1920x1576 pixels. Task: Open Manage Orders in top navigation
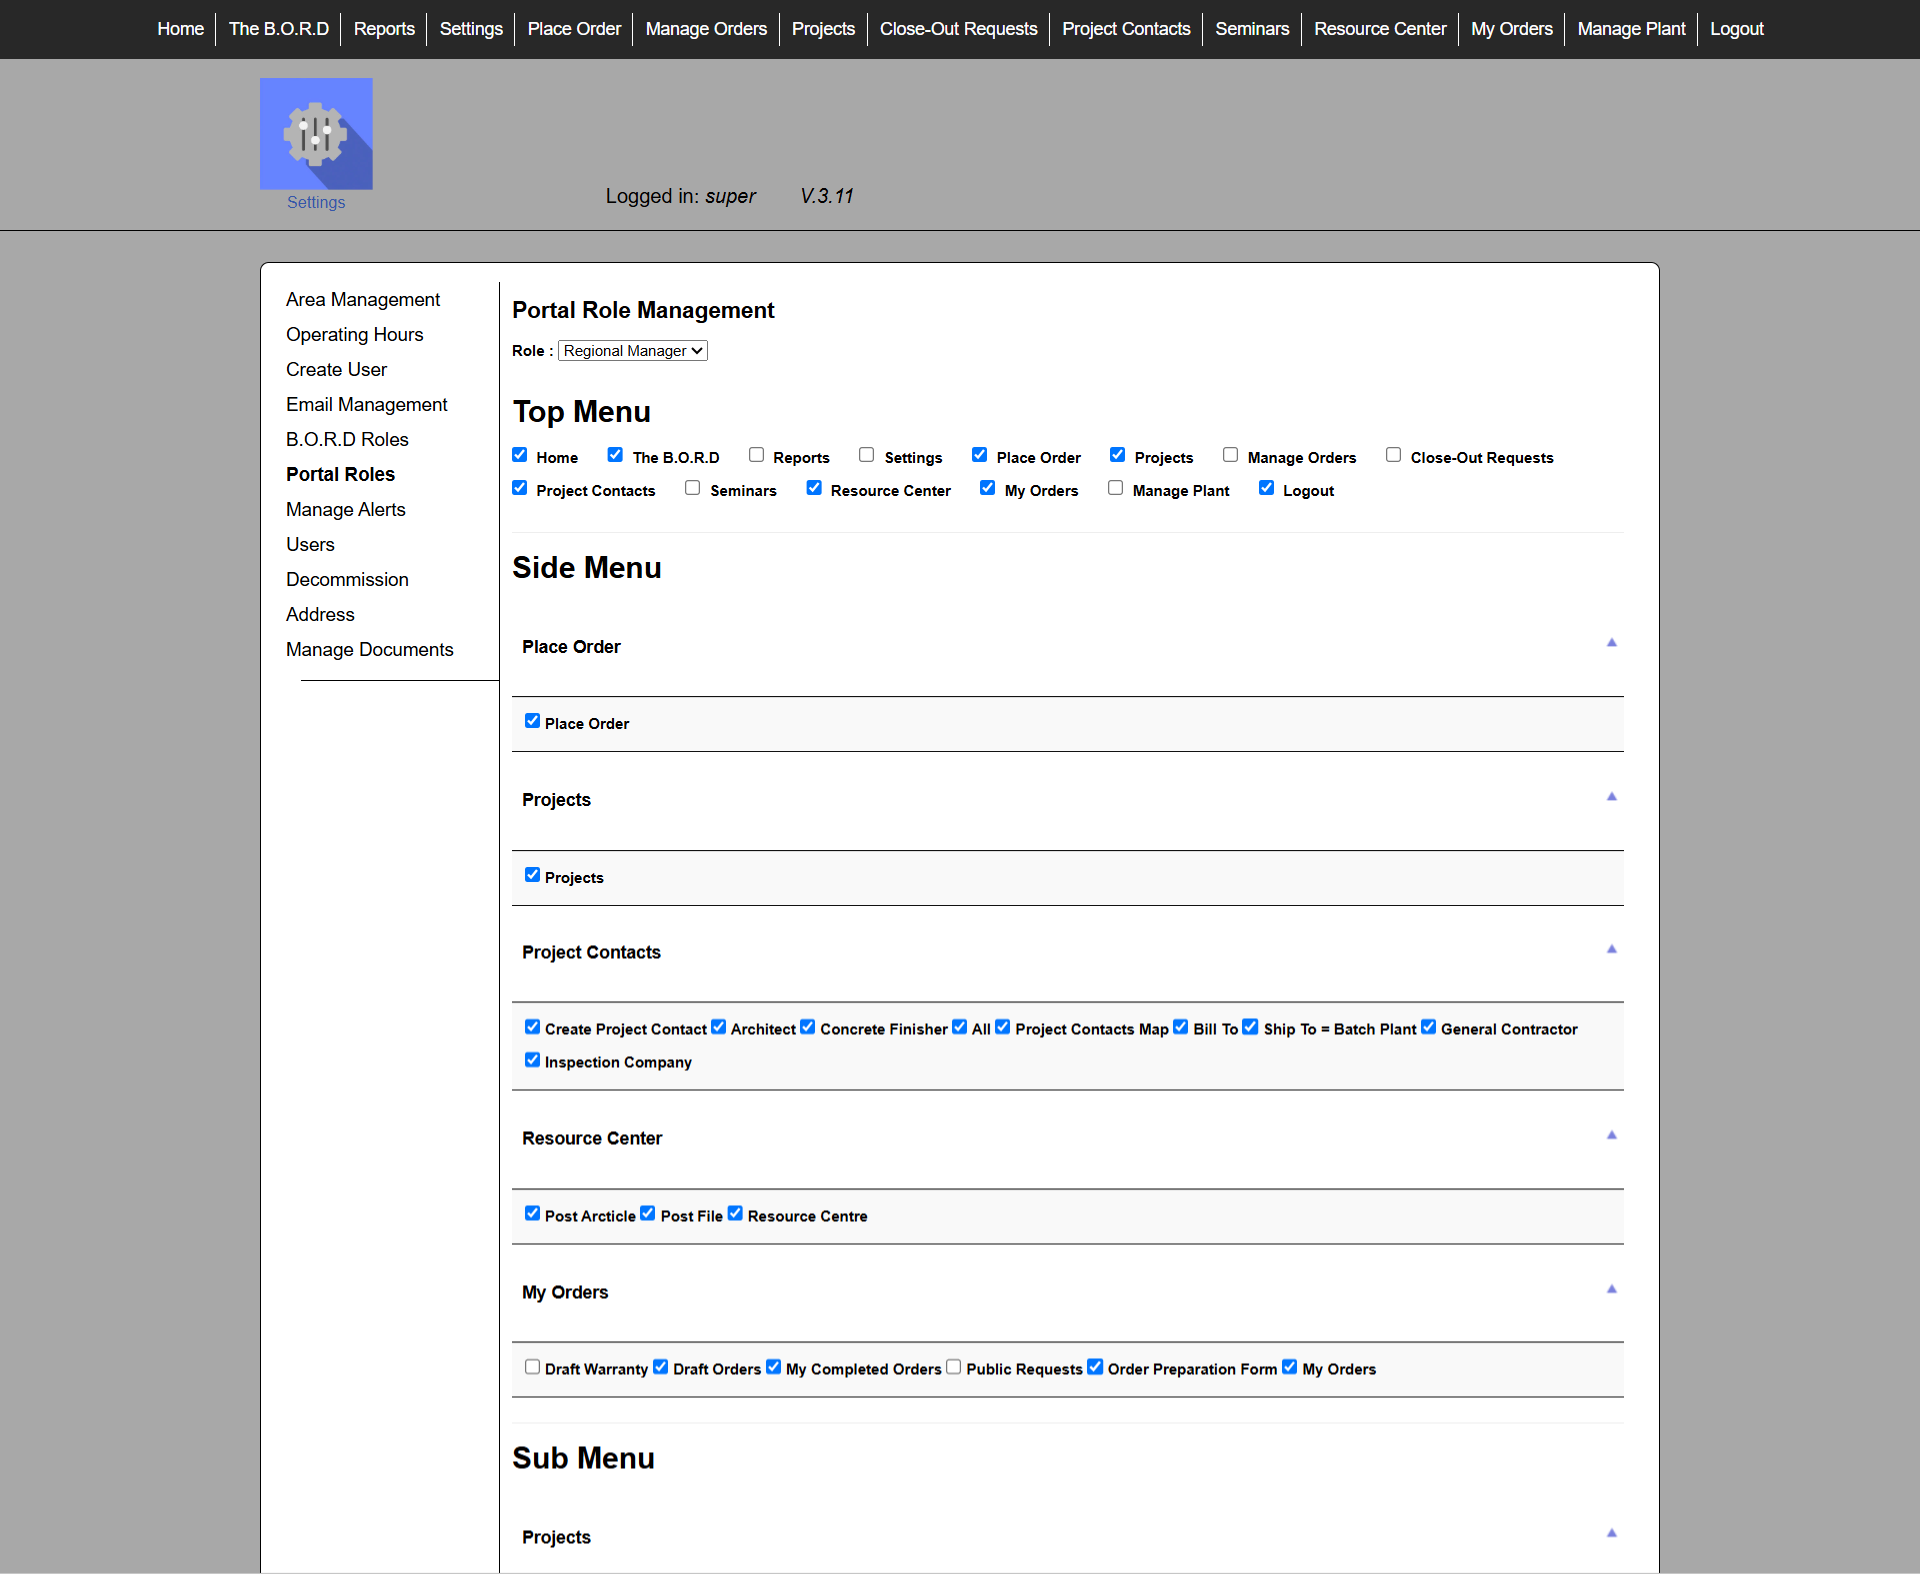pos(706,29)
